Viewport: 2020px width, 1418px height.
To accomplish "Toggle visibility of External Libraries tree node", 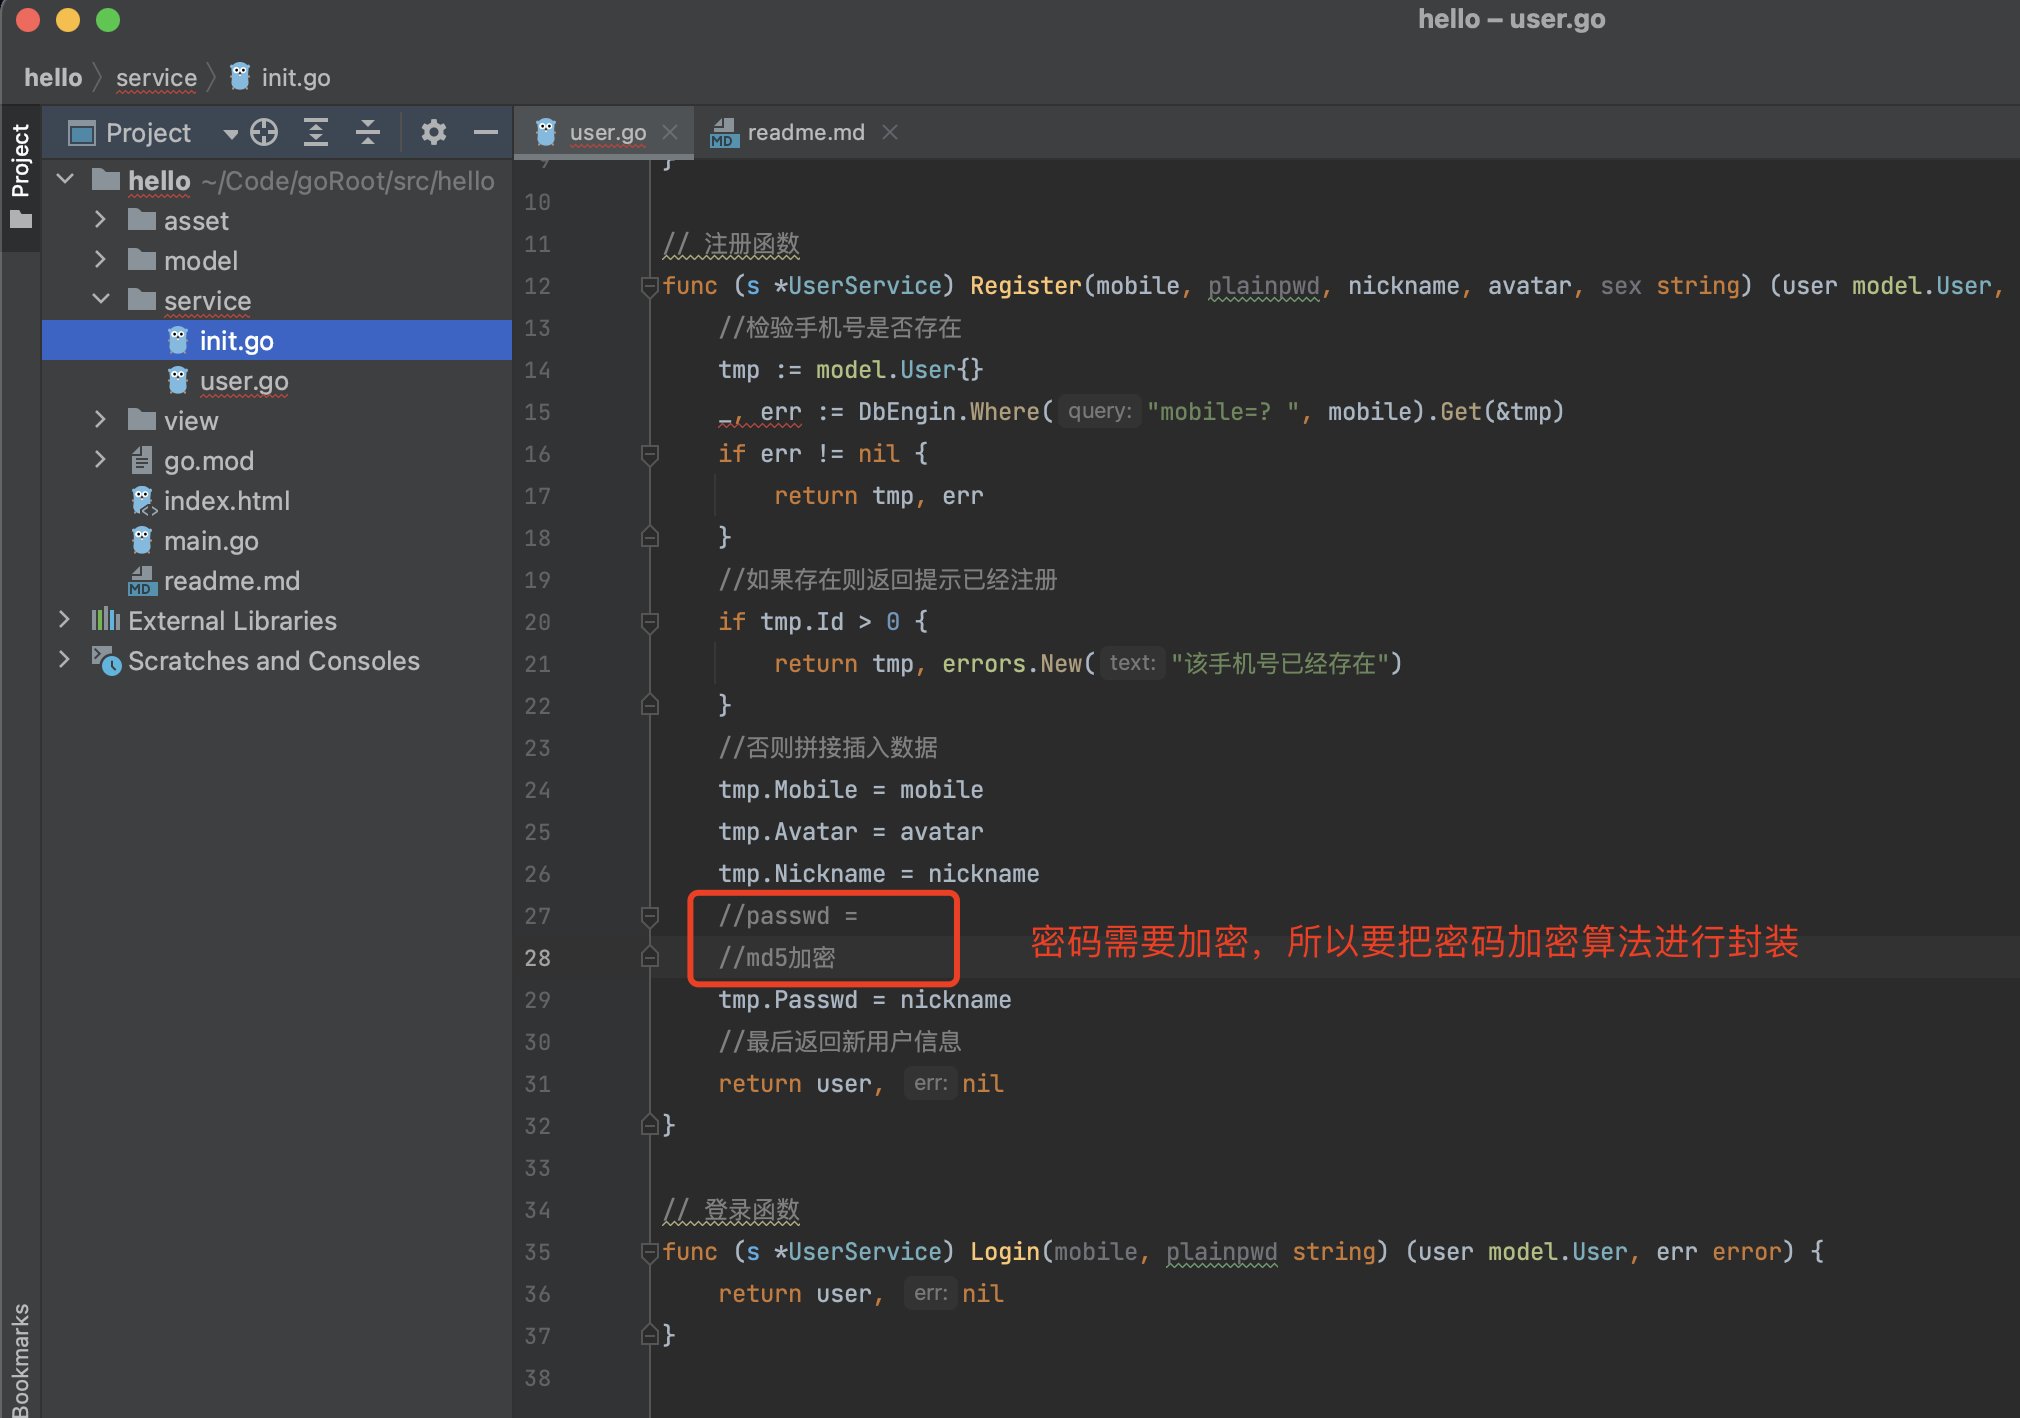I will (x=61, y=620).
